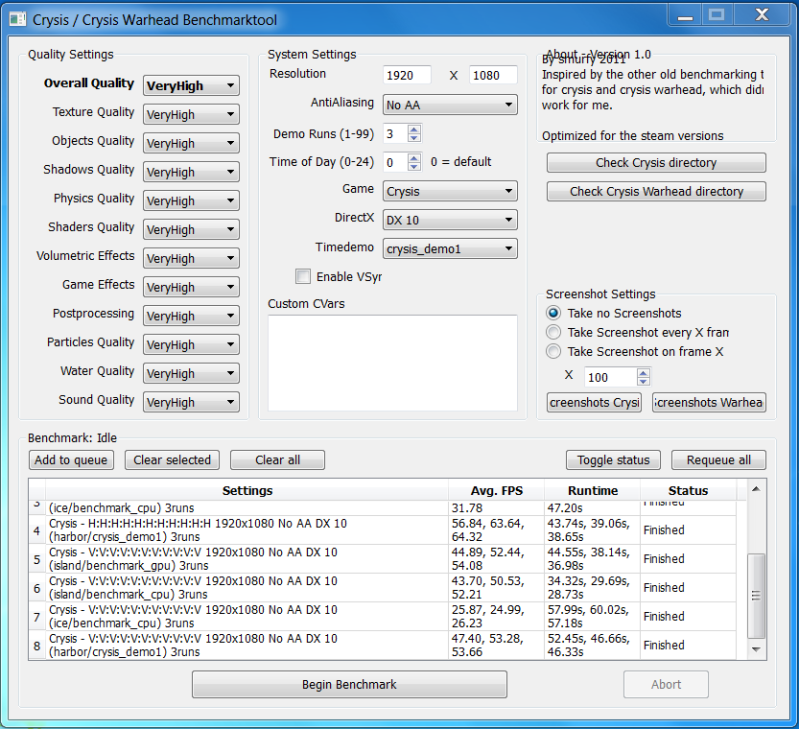799x729 pixels.
Task: Open the Particles Quality dropdown
Action: point(191,345)
